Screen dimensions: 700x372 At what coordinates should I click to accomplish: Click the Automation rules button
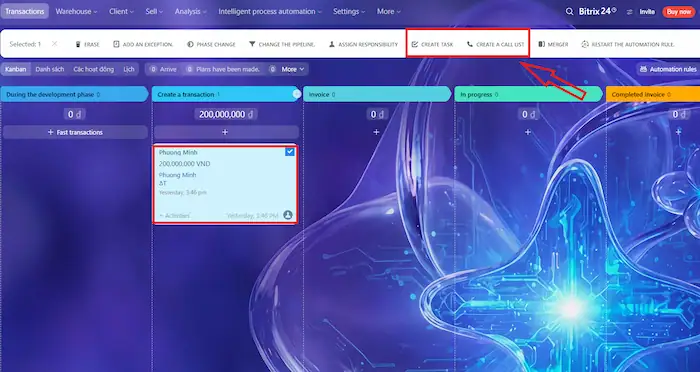(668, 69)
